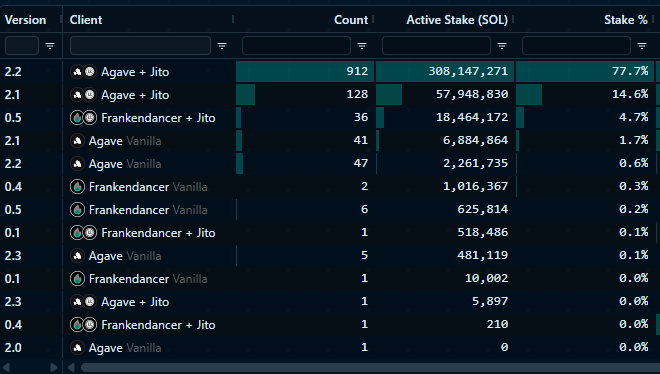Sort by the Client column header
Viewport: 660px width, 374px height.
pos(86,20)
